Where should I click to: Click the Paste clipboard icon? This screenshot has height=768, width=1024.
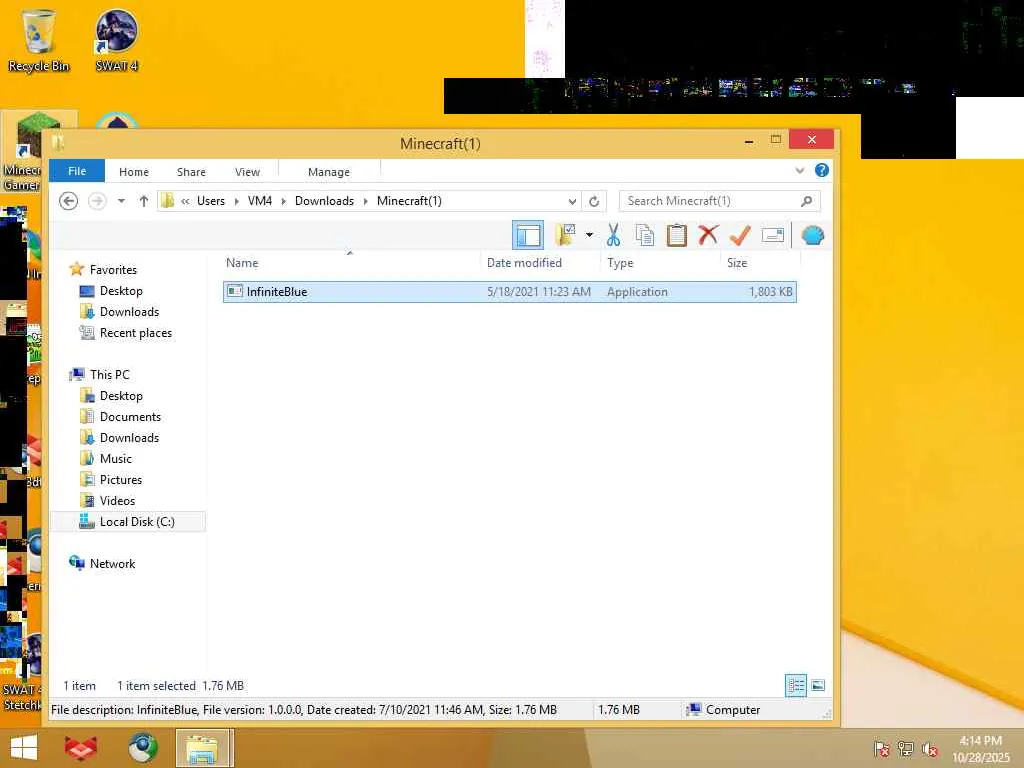677,235
